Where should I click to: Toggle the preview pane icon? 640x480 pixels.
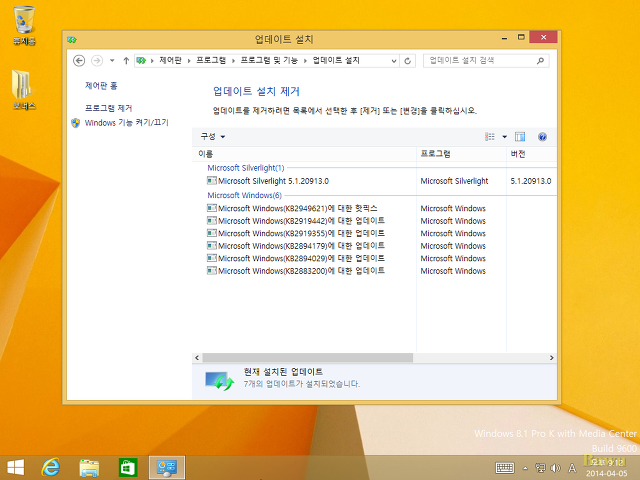point(520,137)
